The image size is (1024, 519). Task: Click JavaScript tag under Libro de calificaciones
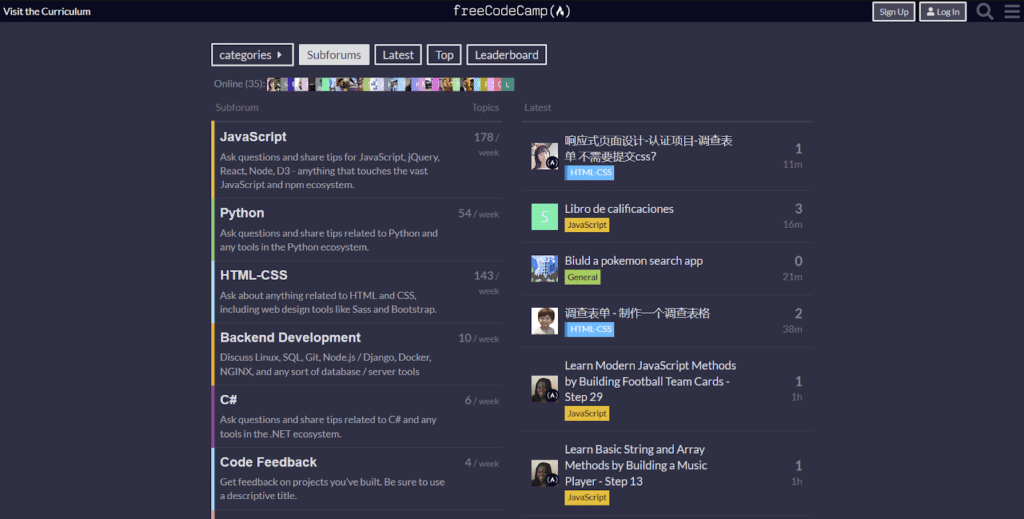click(x=586, y=225)
